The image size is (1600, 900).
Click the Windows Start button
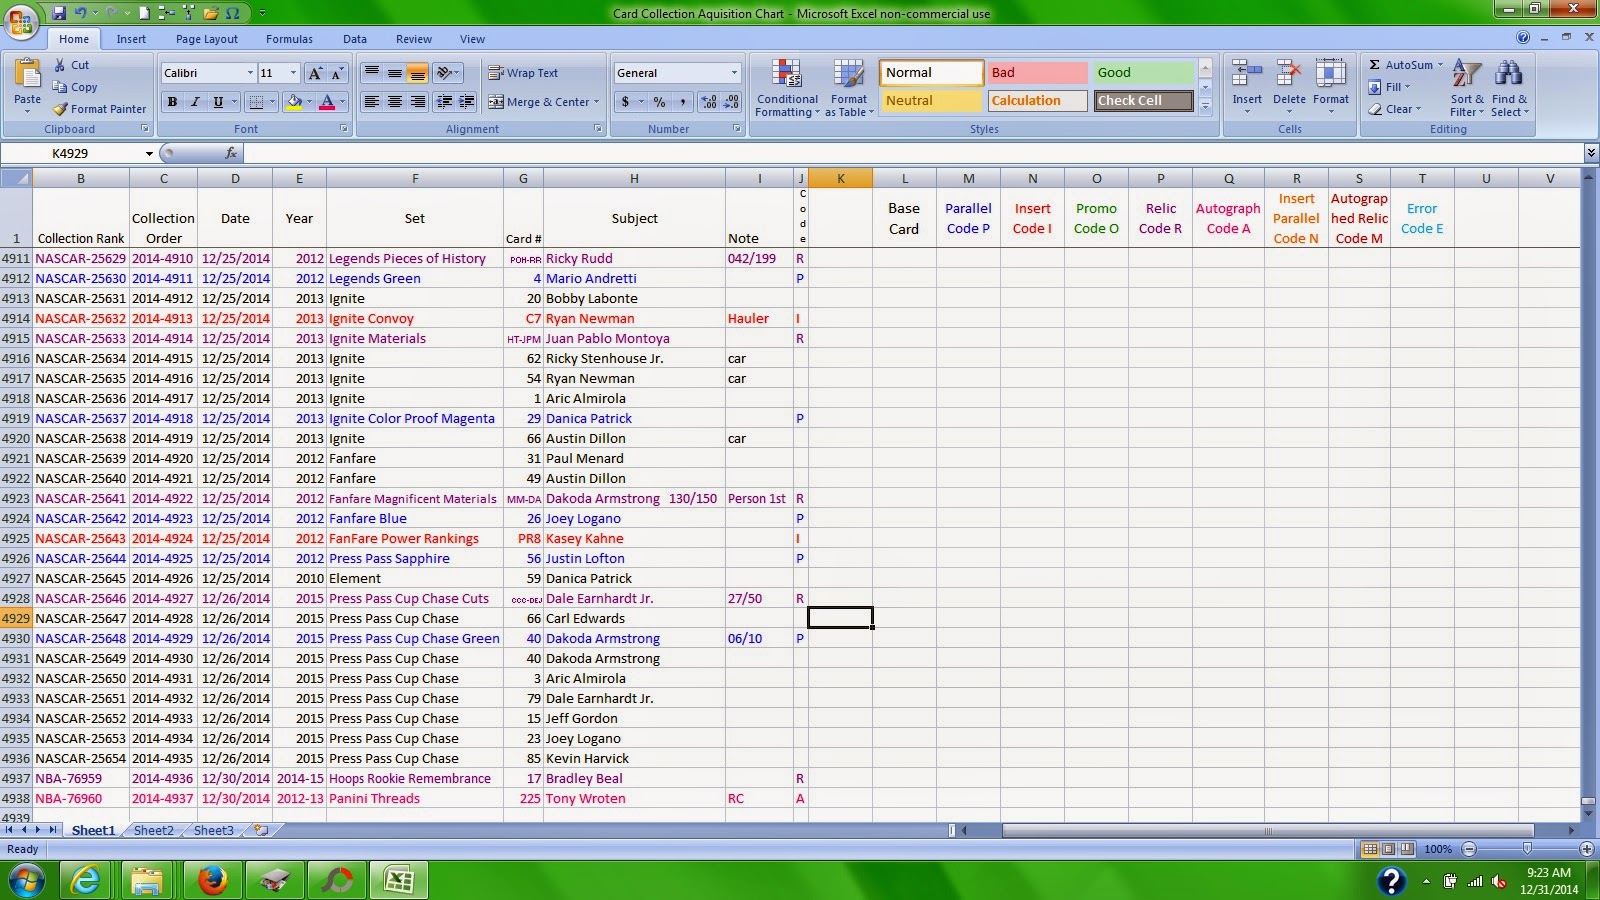click(x=25, y=880)
